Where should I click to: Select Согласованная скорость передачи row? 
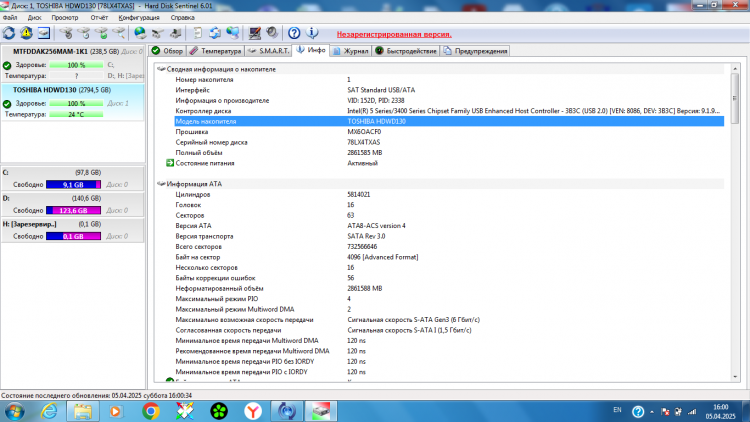pyautogui.click(x=449, y=330)
